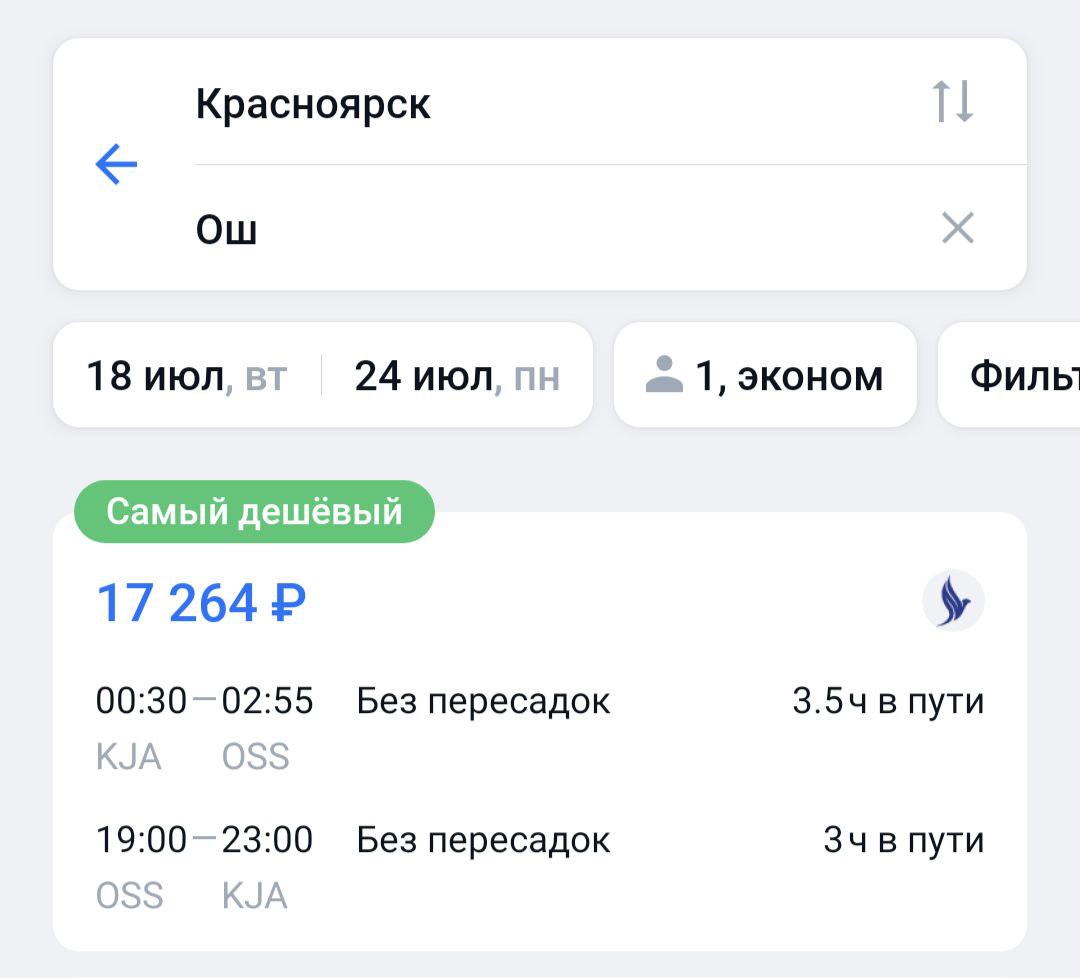
Task: Tap the 3 ч в пути duration
Action: (903, 840)
